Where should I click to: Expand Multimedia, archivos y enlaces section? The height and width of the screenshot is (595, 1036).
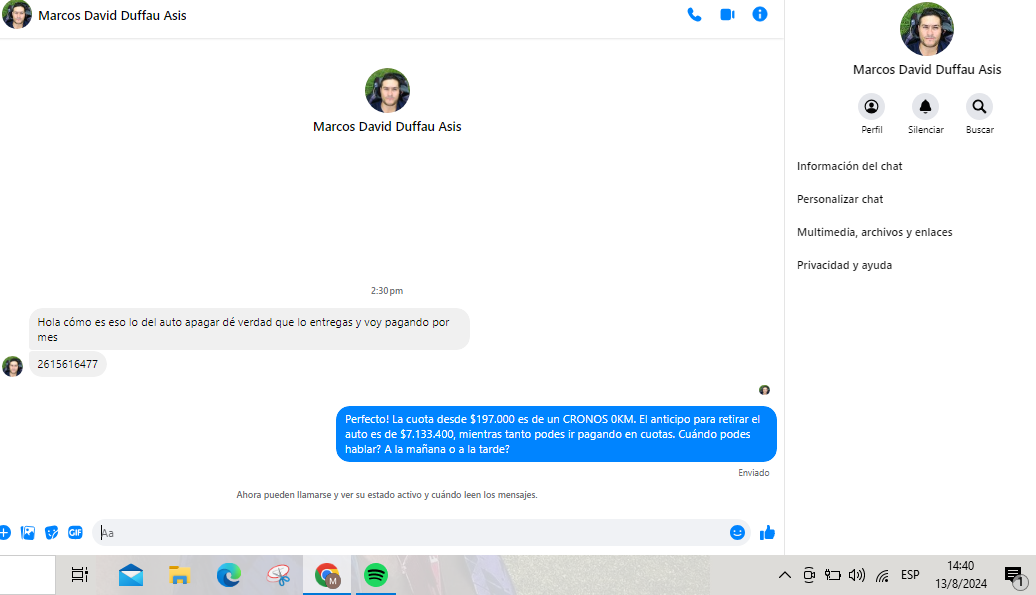874,232
